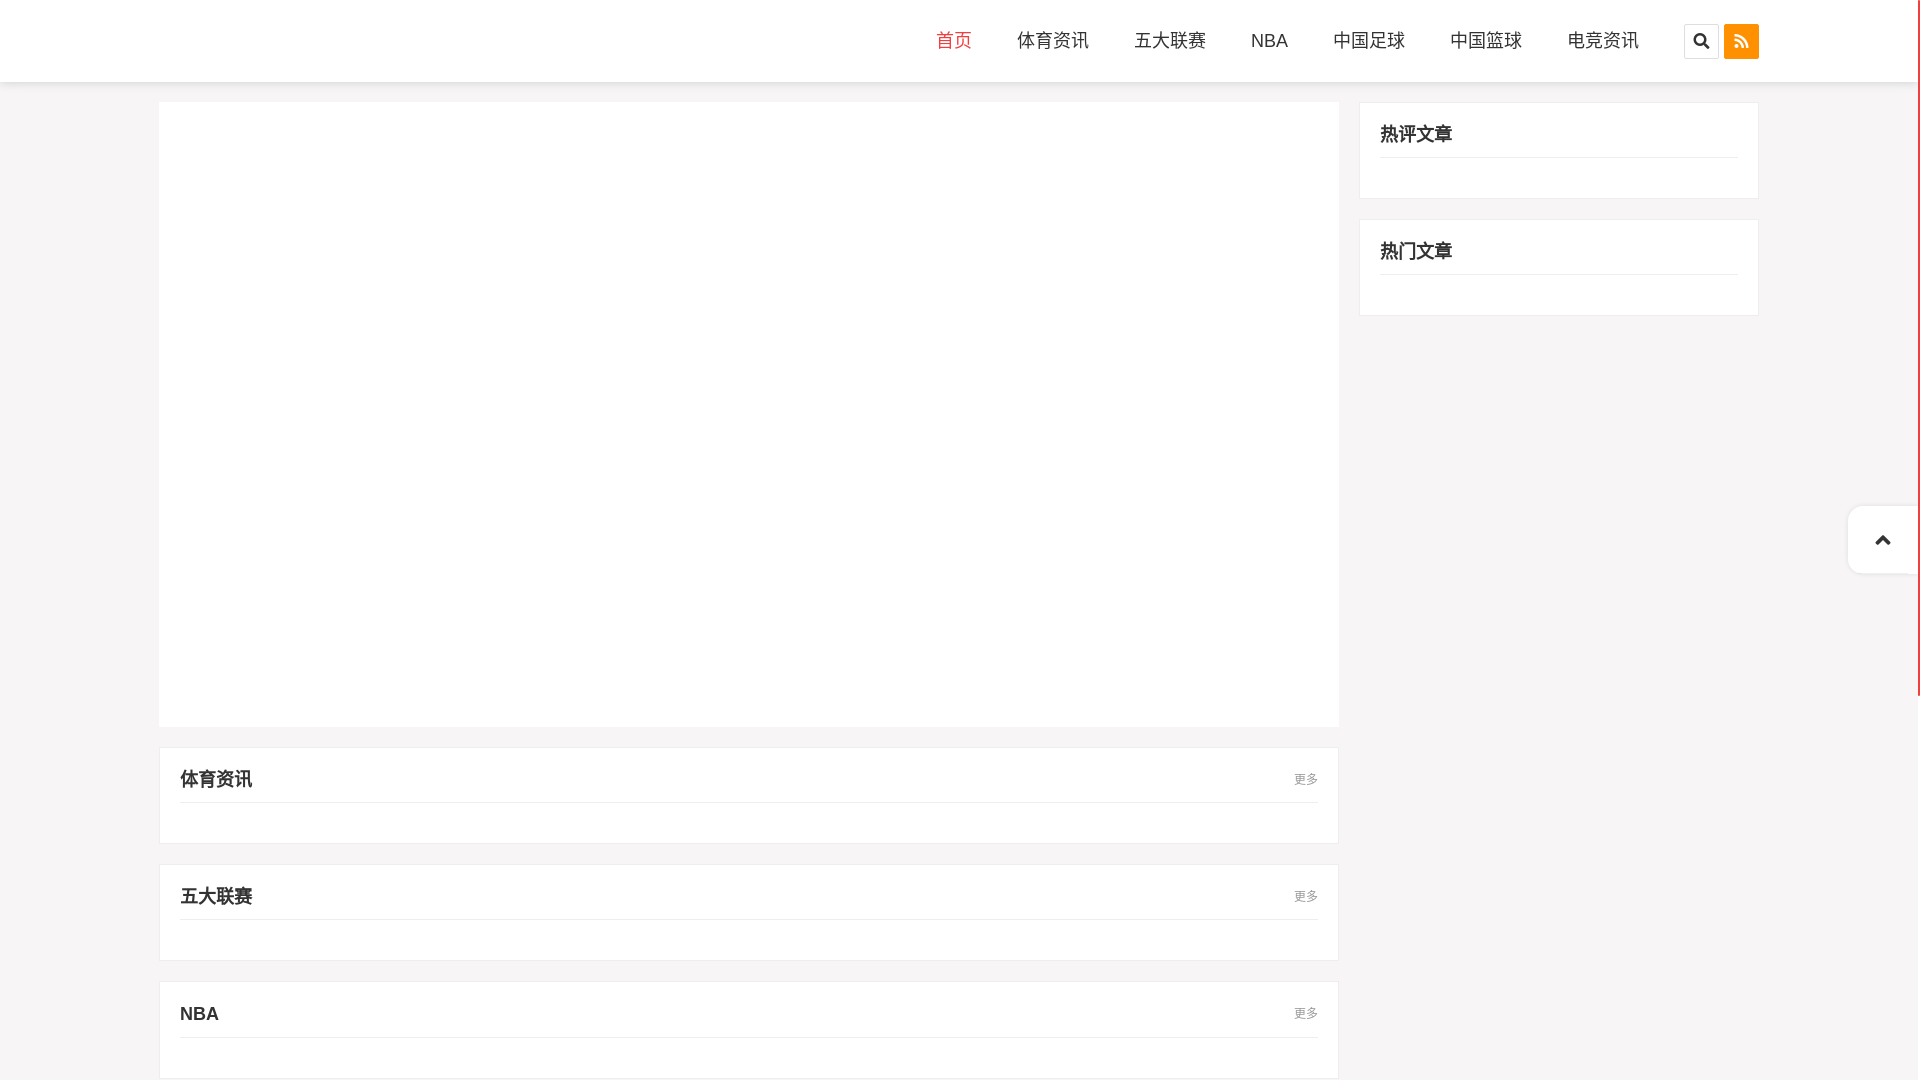
Task: Click the 热门文章 sidebar heading
Action: 1415,251
